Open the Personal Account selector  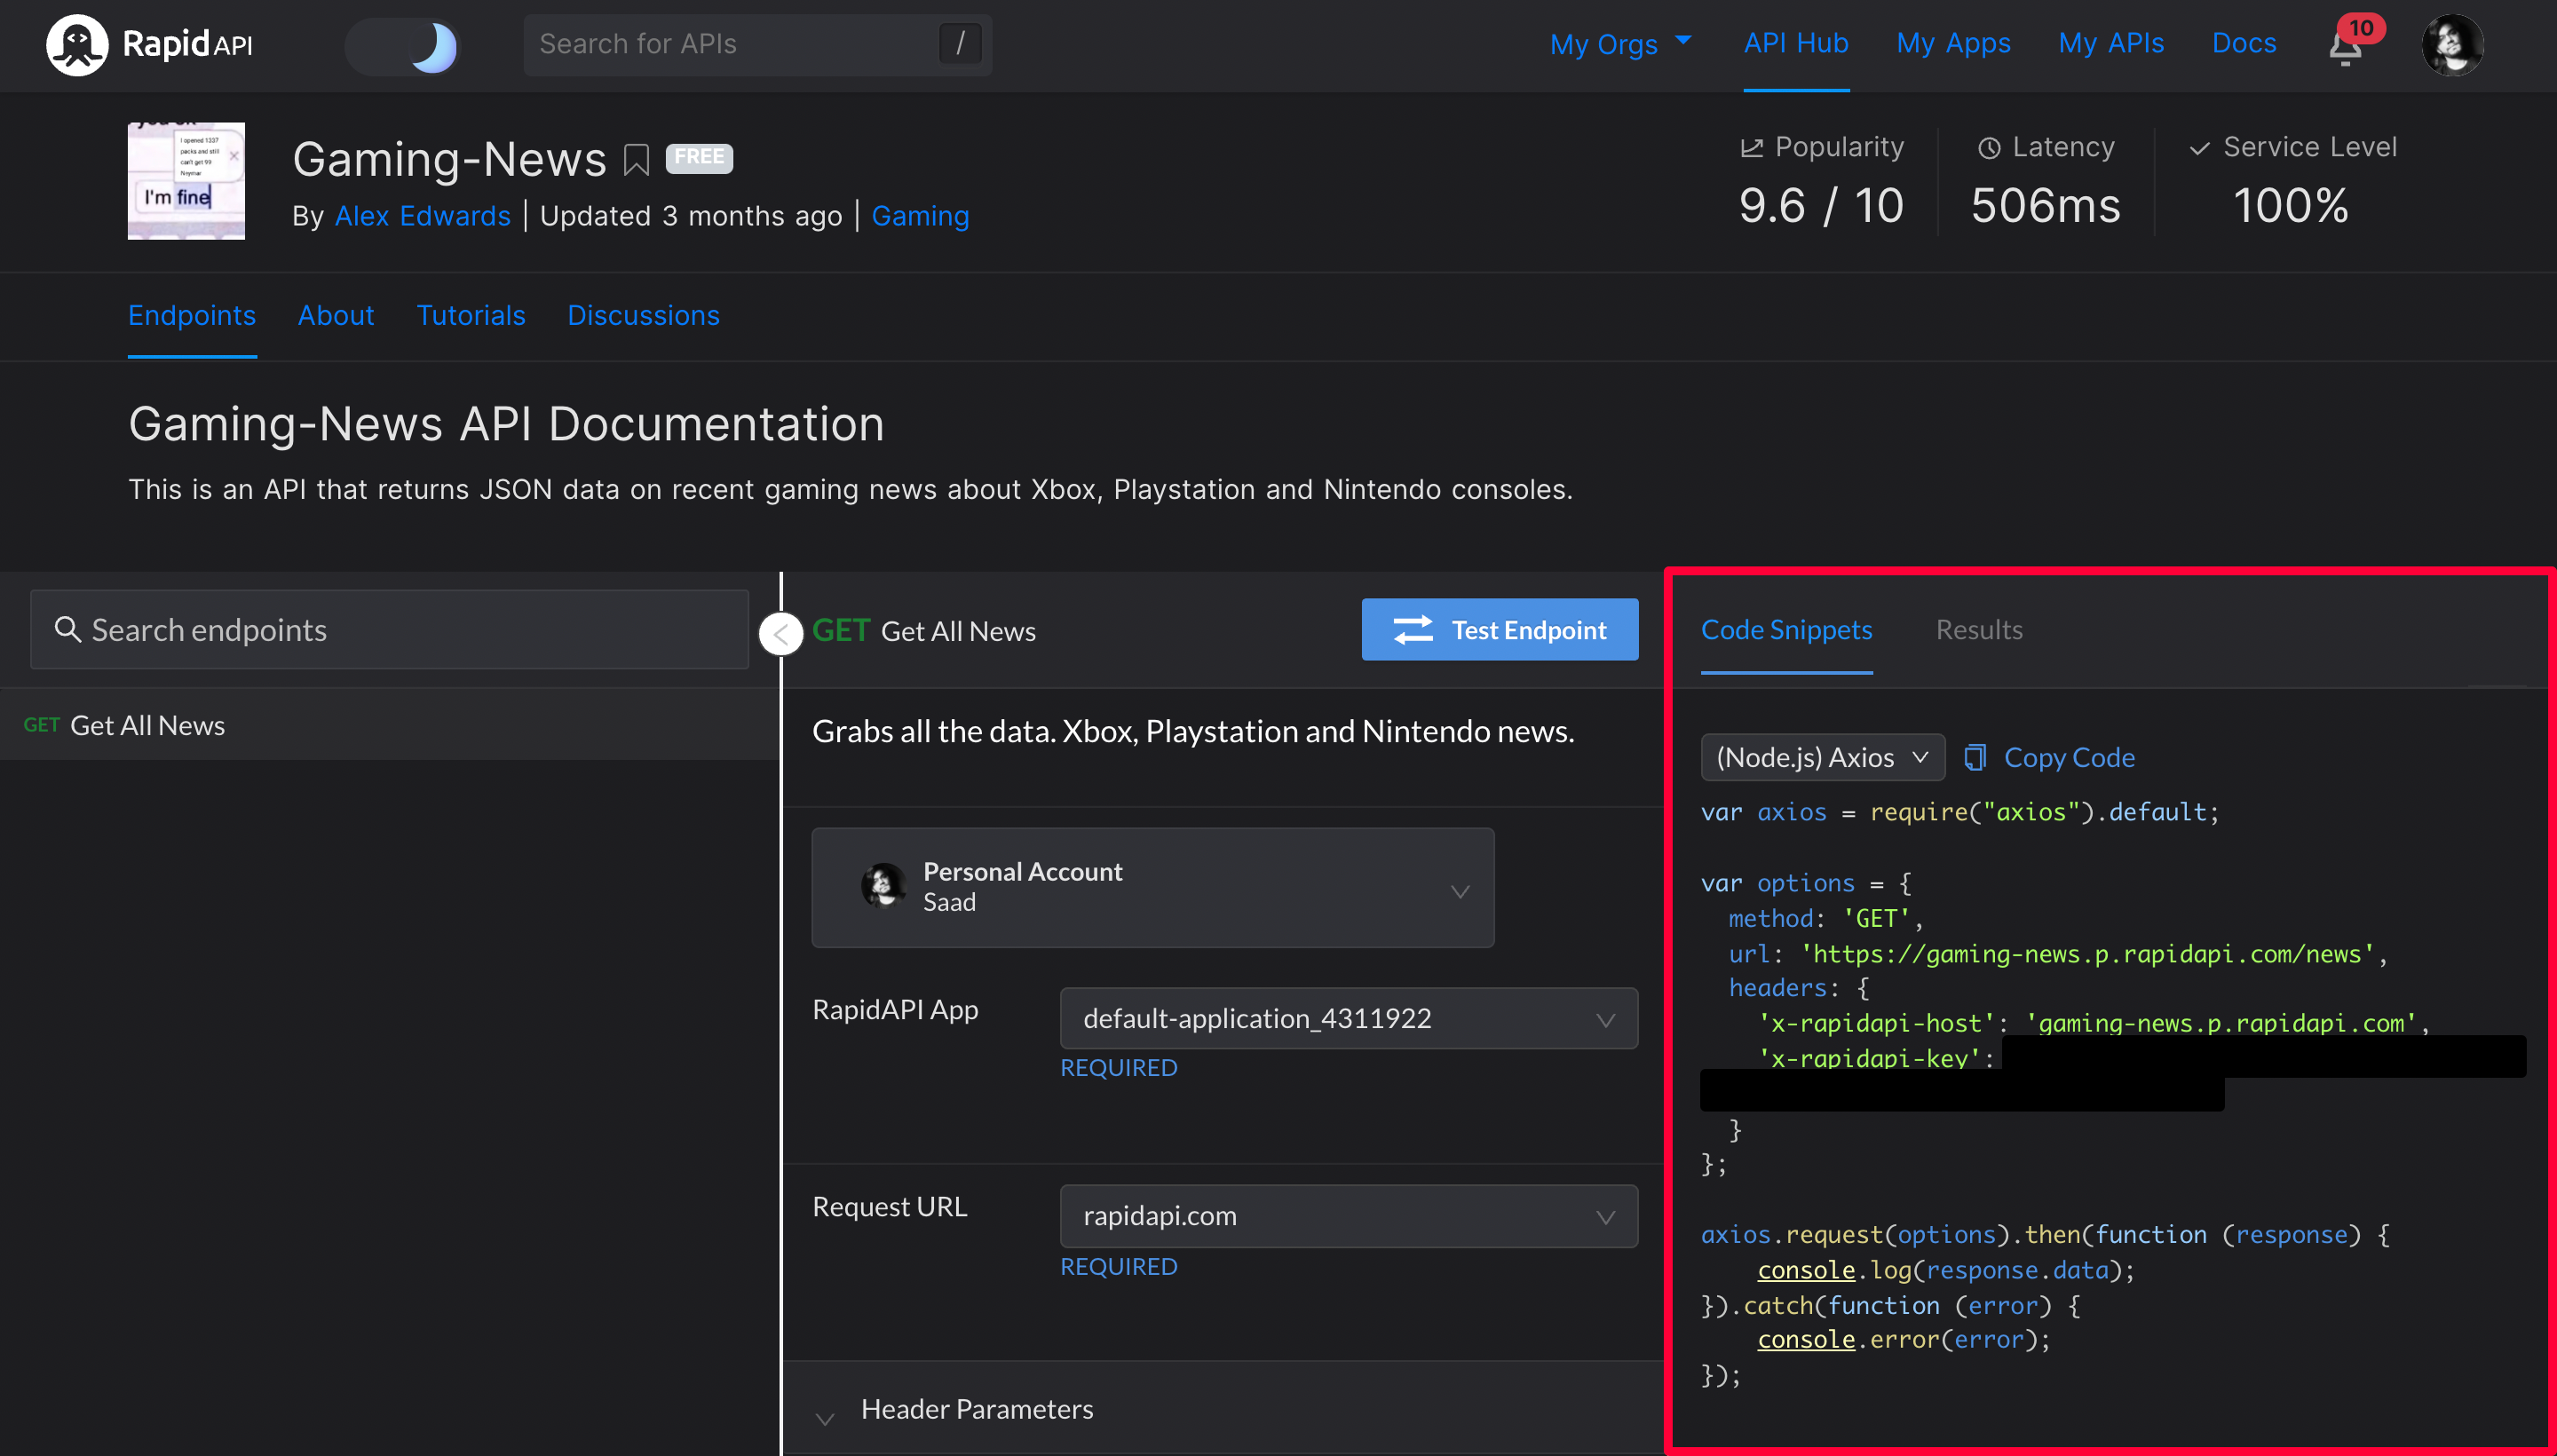1152,887
